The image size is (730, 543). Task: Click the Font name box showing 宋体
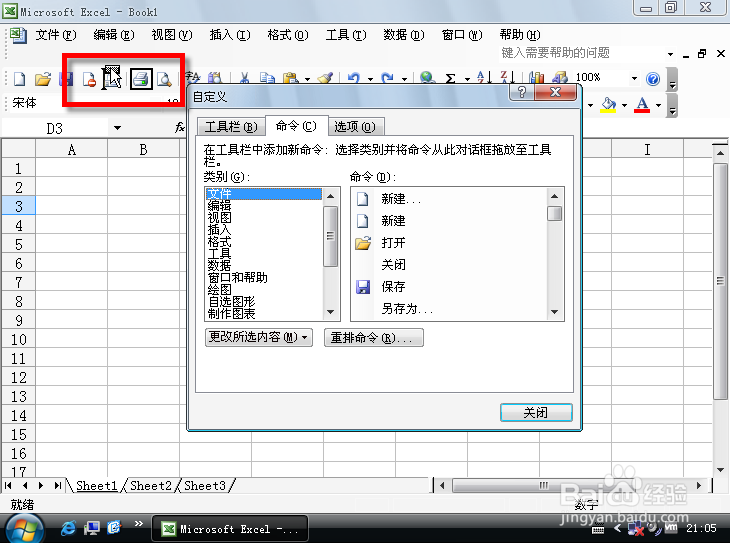point(38,103)
